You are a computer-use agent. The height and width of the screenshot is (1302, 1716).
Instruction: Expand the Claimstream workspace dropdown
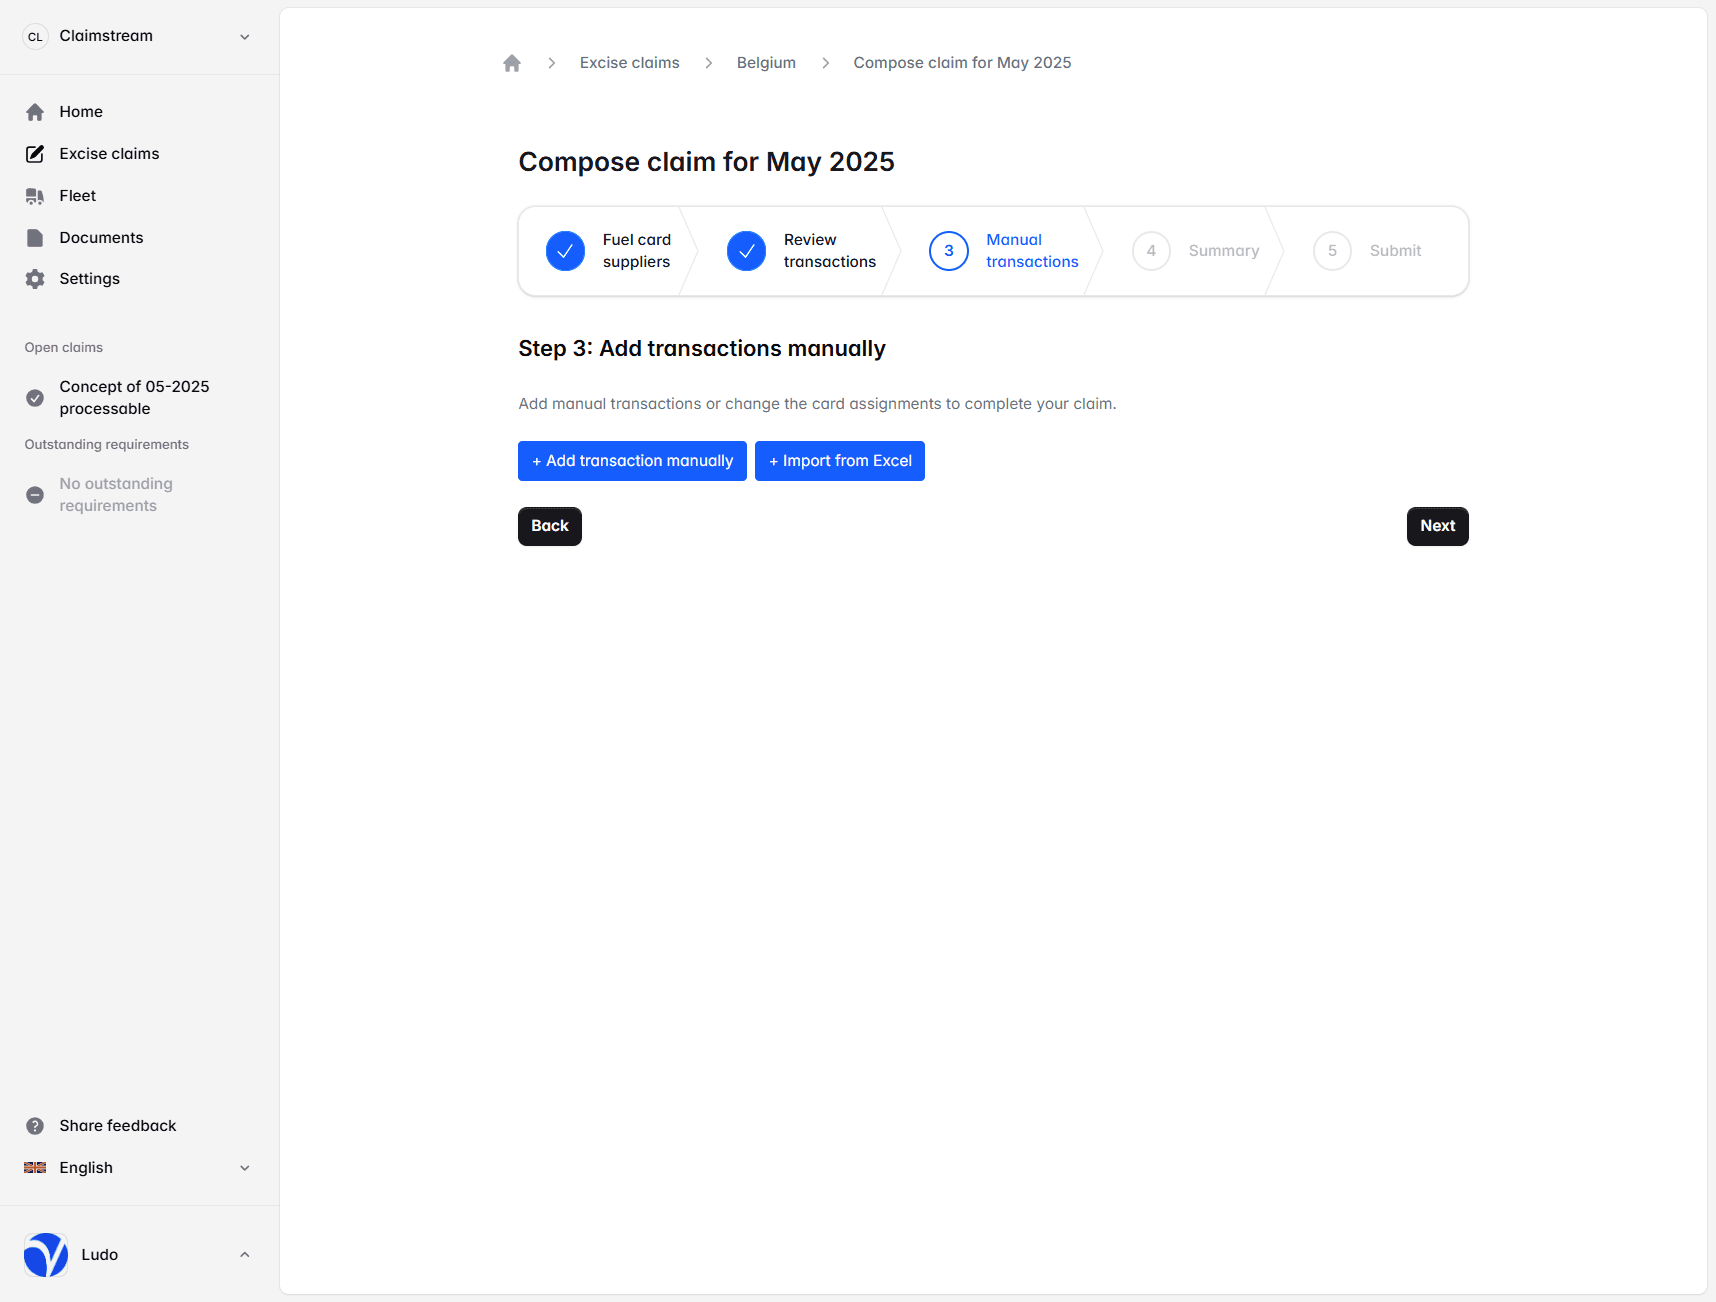(x=244, y=37)
